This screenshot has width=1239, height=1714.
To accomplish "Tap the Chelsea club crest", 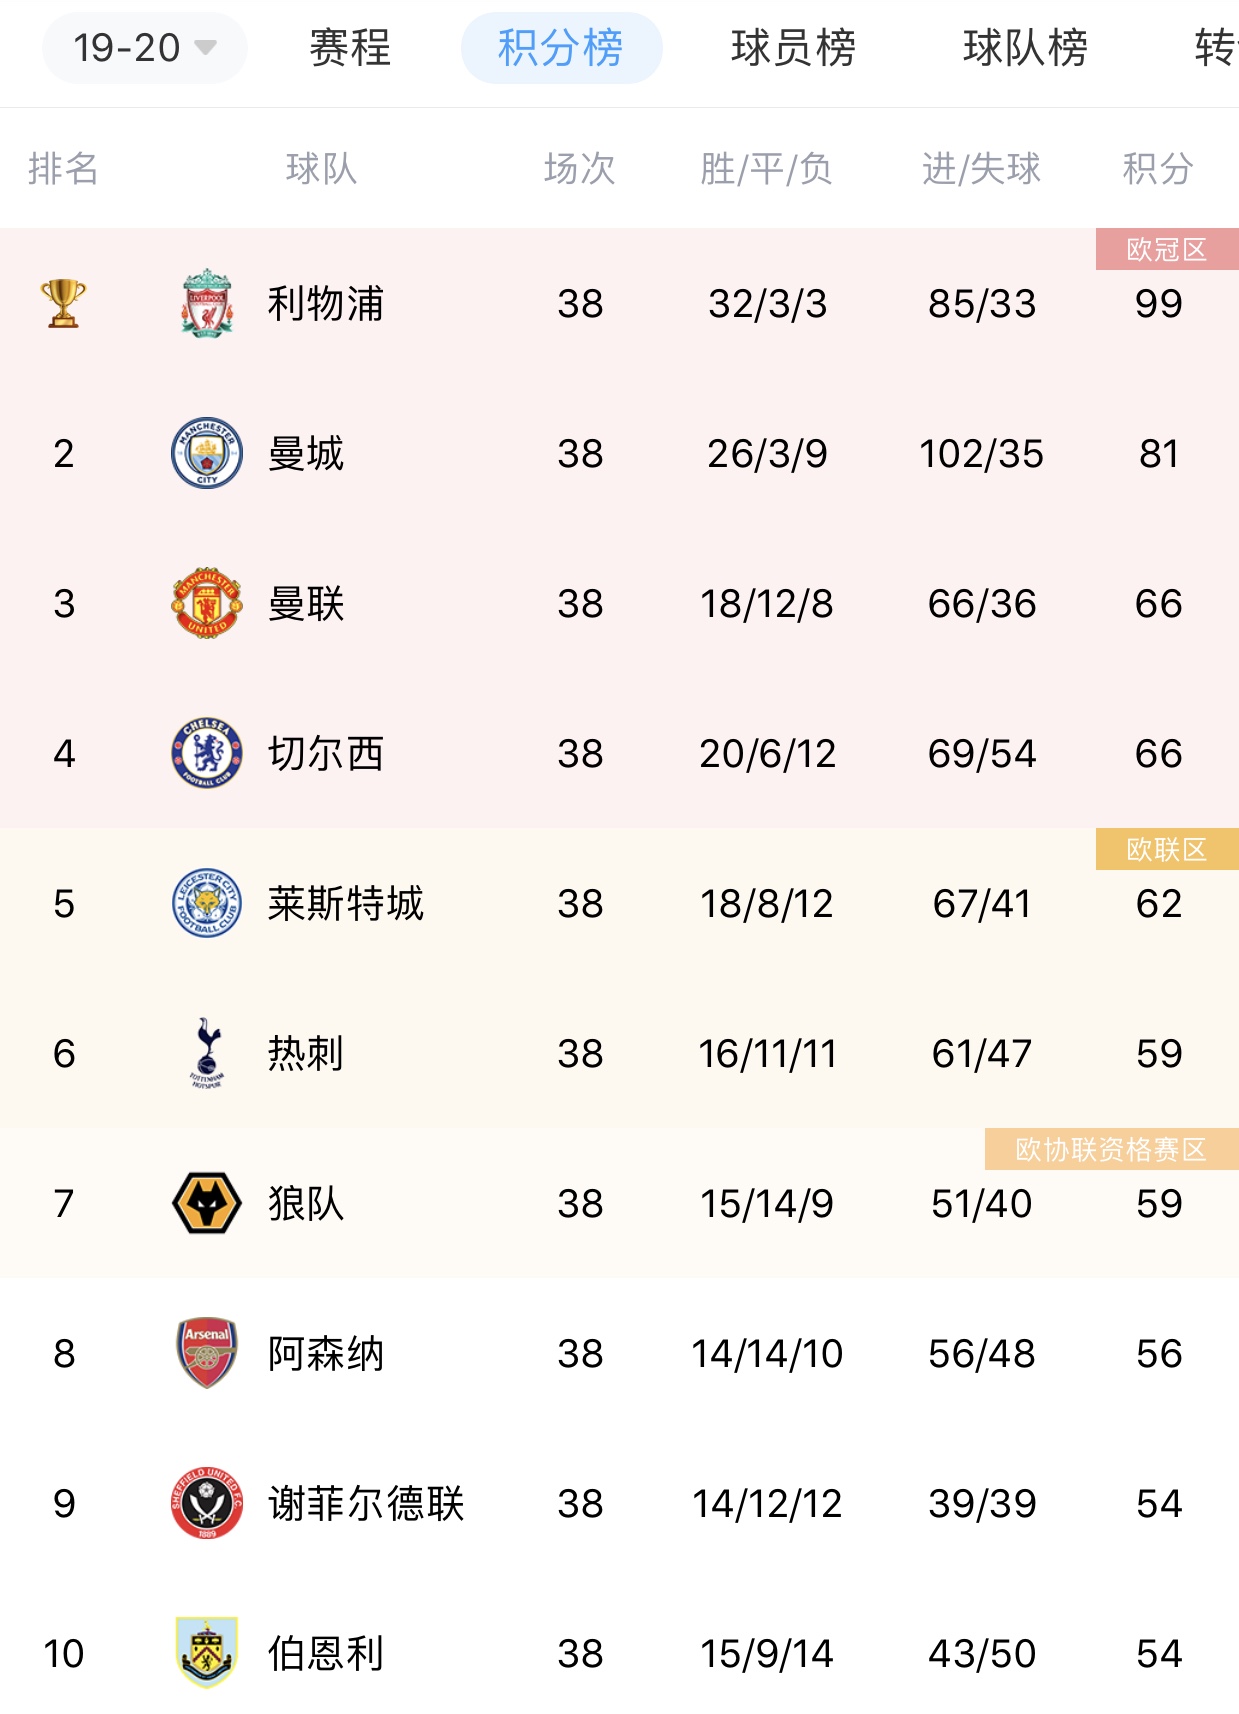I will pyautogui.click(x=207, y=753).
